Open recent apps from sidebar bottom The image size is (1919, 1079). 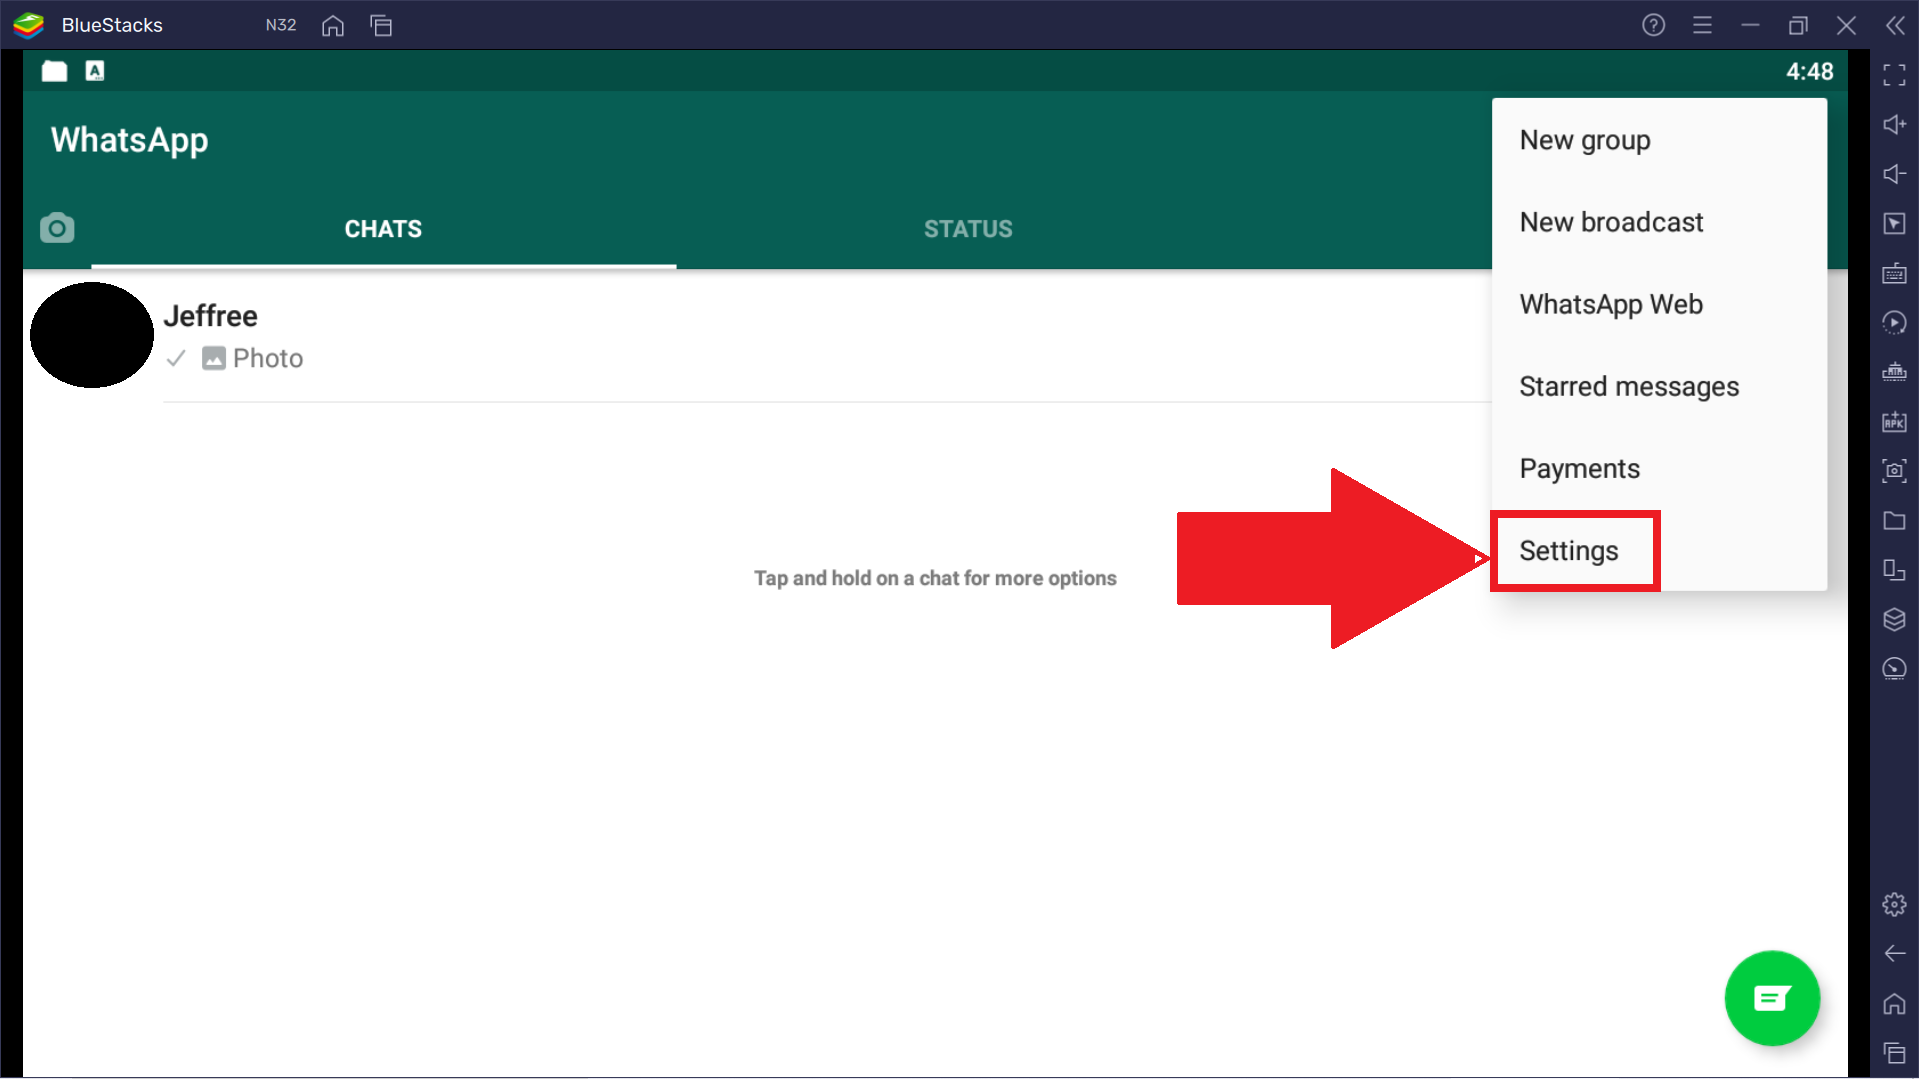pos(1894,1053)
